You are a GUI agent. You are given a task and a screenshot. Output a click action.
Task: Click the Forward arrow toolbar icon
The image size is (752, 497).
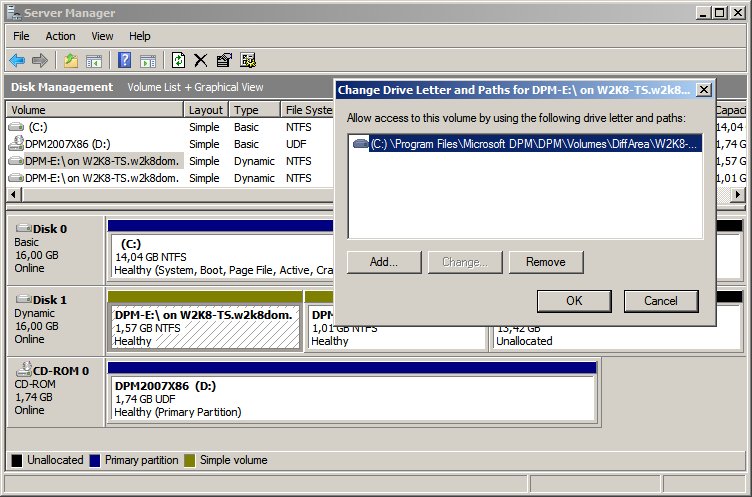pyautogui.click(x=40, y=60)
